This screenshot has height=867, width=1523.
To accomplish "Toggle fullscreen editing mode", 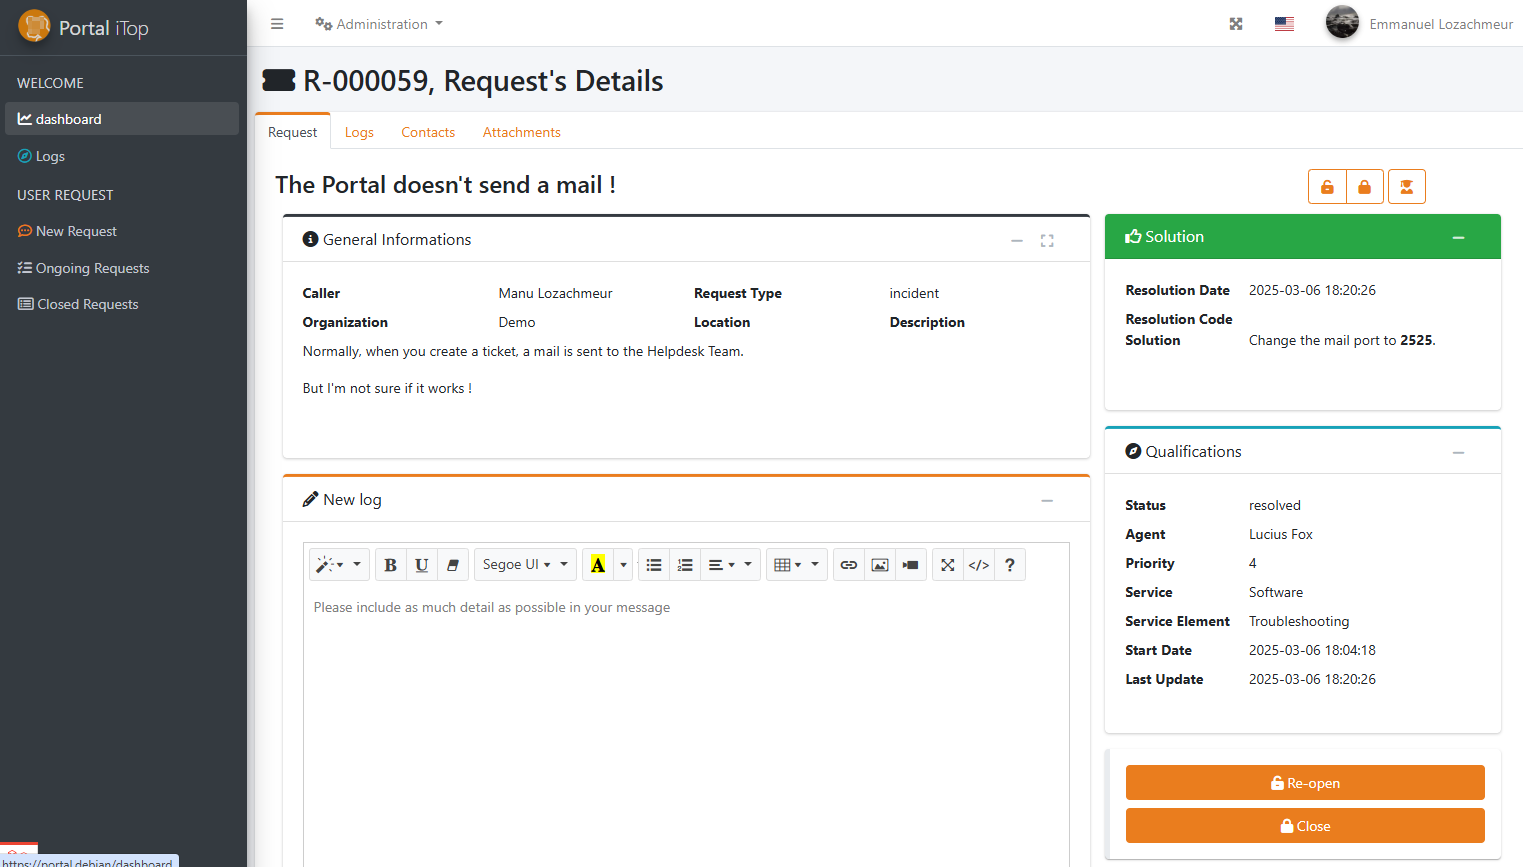I will (947, 564).
